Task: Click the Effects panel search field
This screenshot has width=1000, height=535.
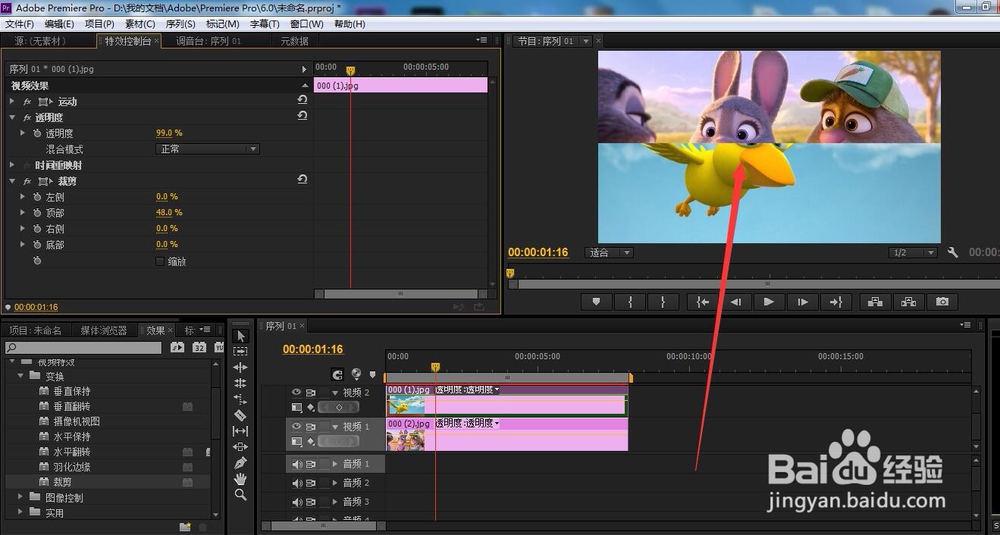Action: coord(83,348)
